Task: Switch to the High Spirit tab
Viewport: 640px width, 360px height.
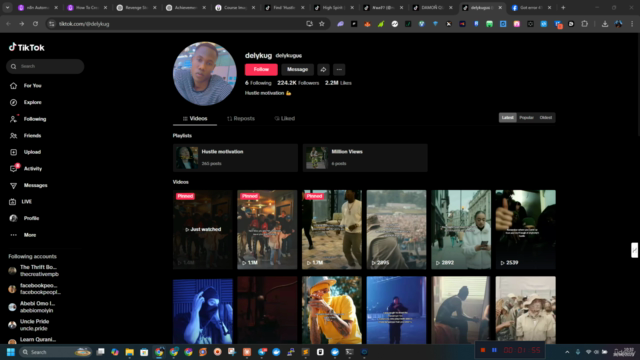Action: click(x=334, y=7)
